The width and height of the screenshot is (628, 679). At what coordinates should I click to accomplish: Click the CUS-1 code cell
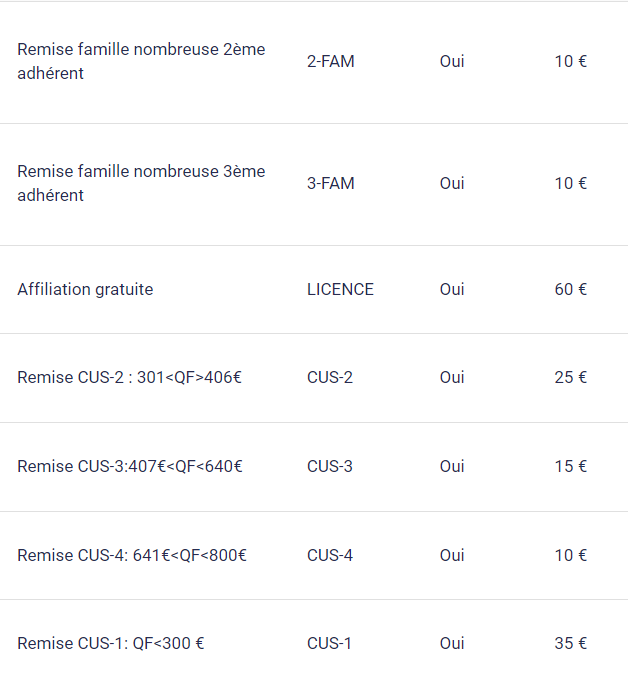(329, 643)
